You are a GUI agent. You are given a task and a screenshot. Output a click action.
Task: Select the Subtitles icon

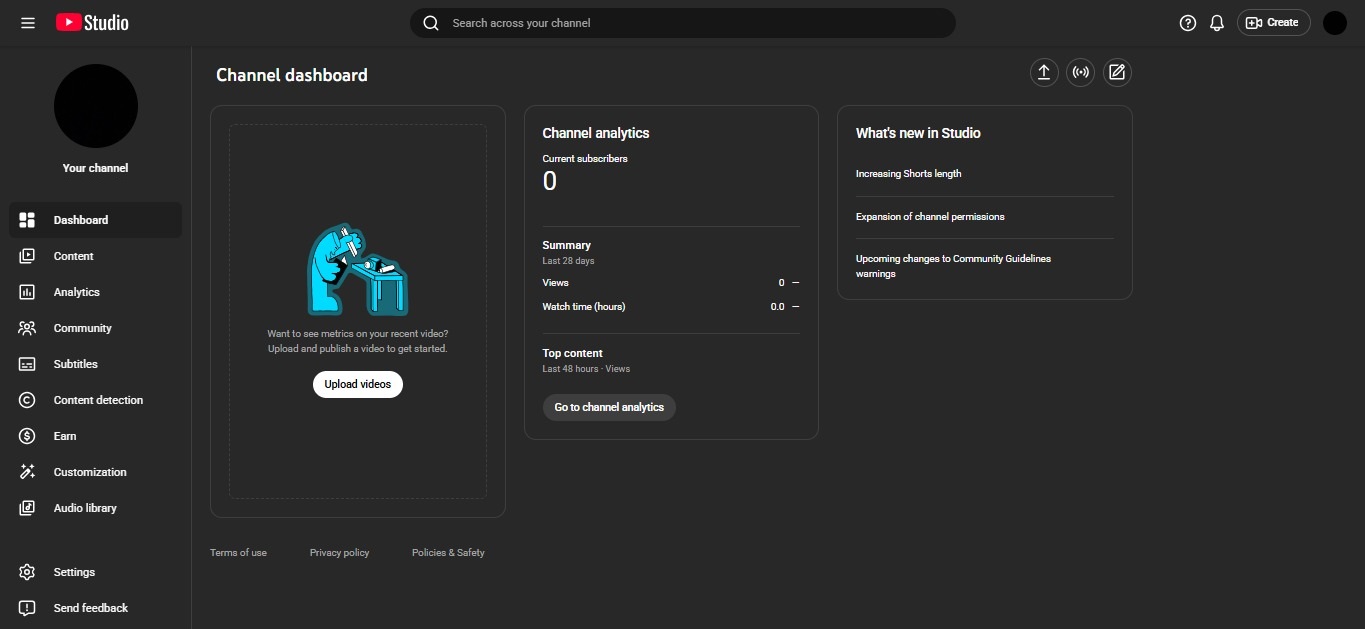click(x=27, y=364)
